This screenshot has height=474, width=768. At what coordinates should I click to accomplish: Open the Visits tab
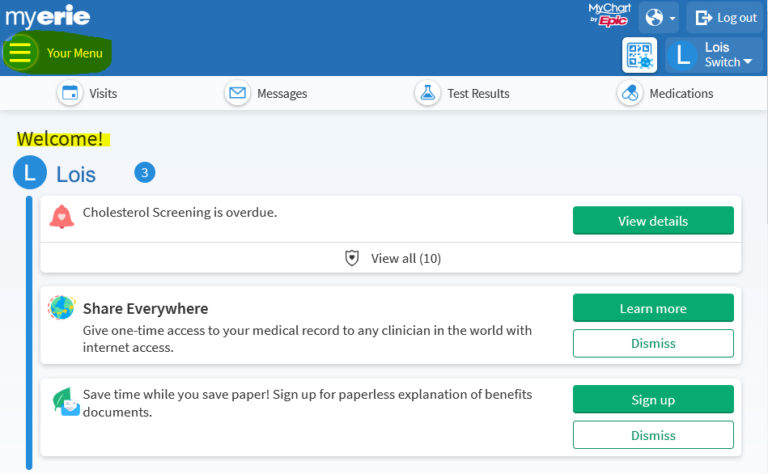(x=88, y=93)
